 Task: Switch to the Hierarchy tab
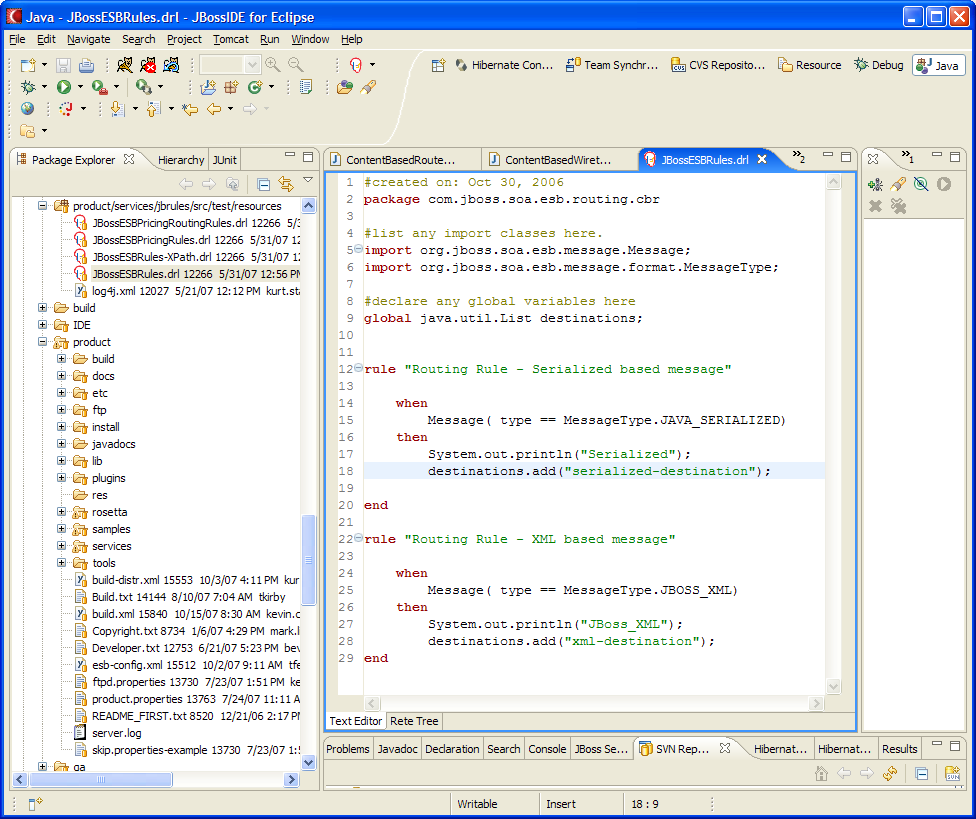181,160
